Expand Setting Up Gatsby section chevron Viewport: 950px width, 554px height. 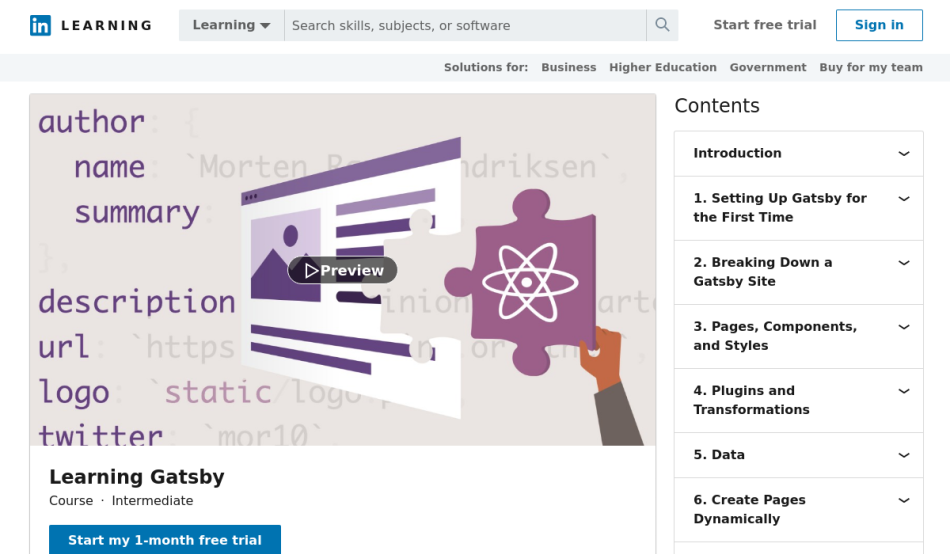point(904,199)
